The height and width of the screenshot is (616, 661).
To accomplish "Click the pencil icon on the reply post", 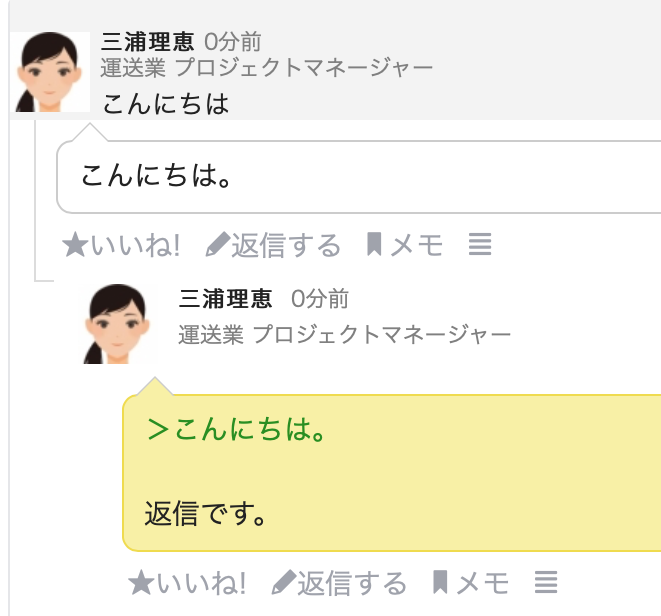I will pyautogui.click(x=284, y=583).
